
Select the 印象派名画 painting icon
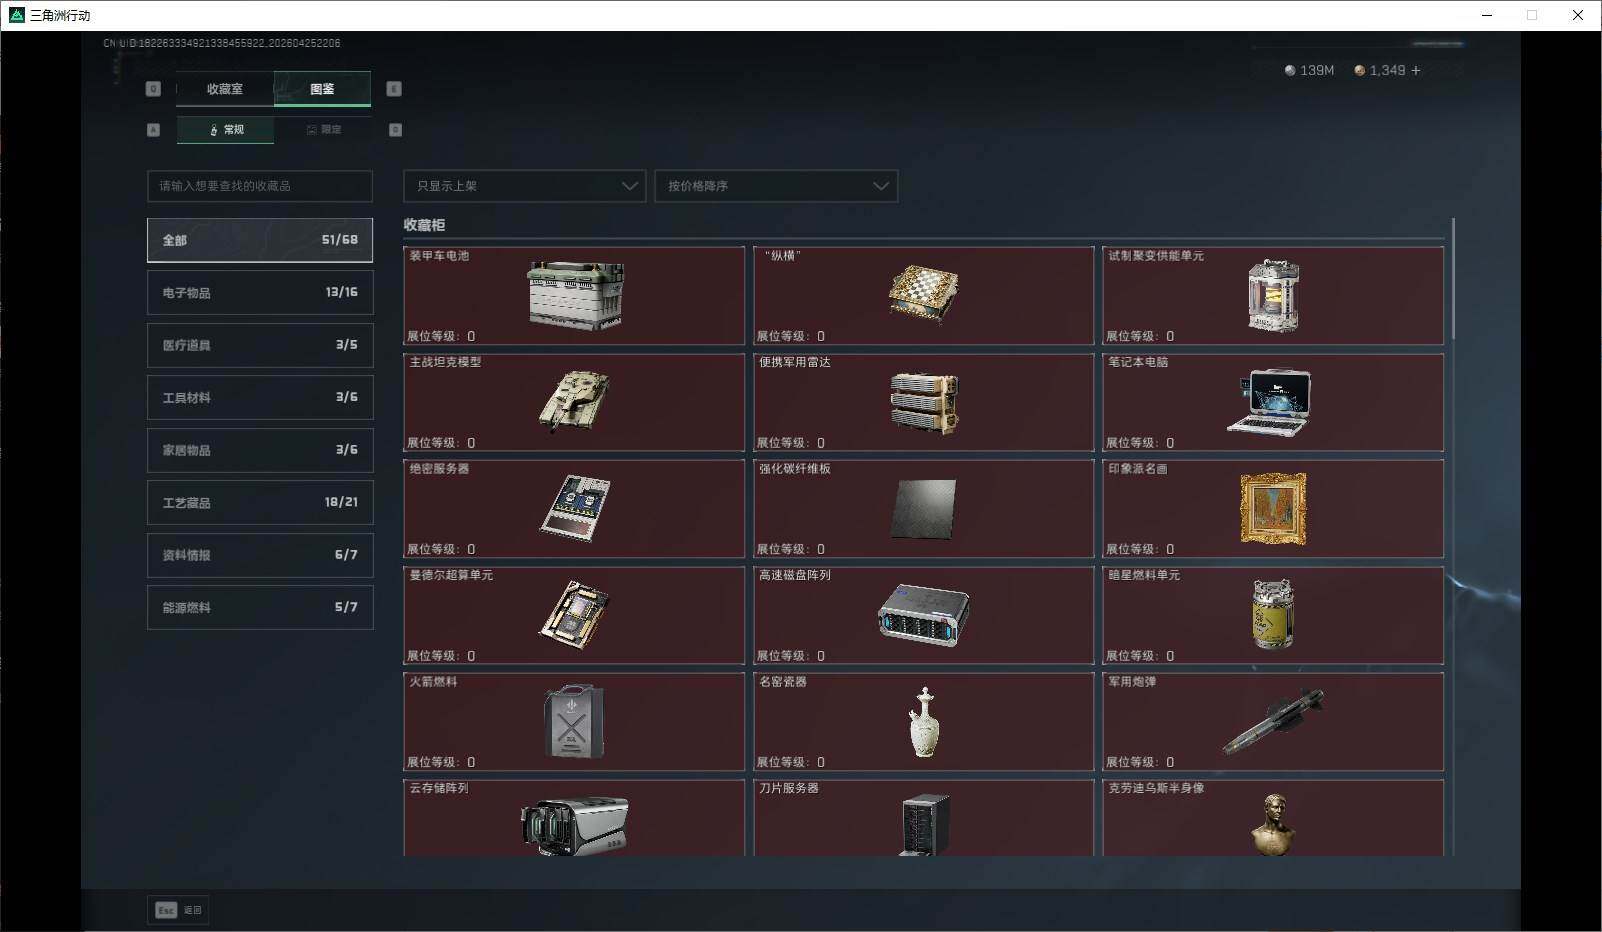tap(1273, 509)
